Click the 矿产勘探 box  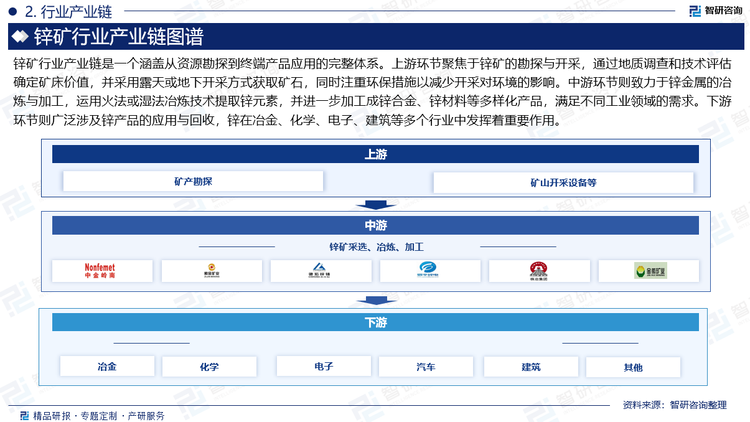coord(193,181)
